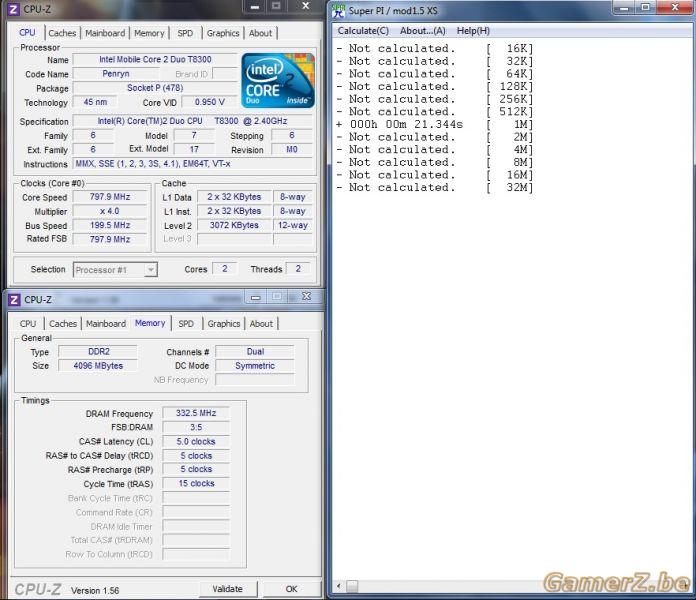
Task: Minimize the upper CPU-Z window
Action: pos(254,6)
